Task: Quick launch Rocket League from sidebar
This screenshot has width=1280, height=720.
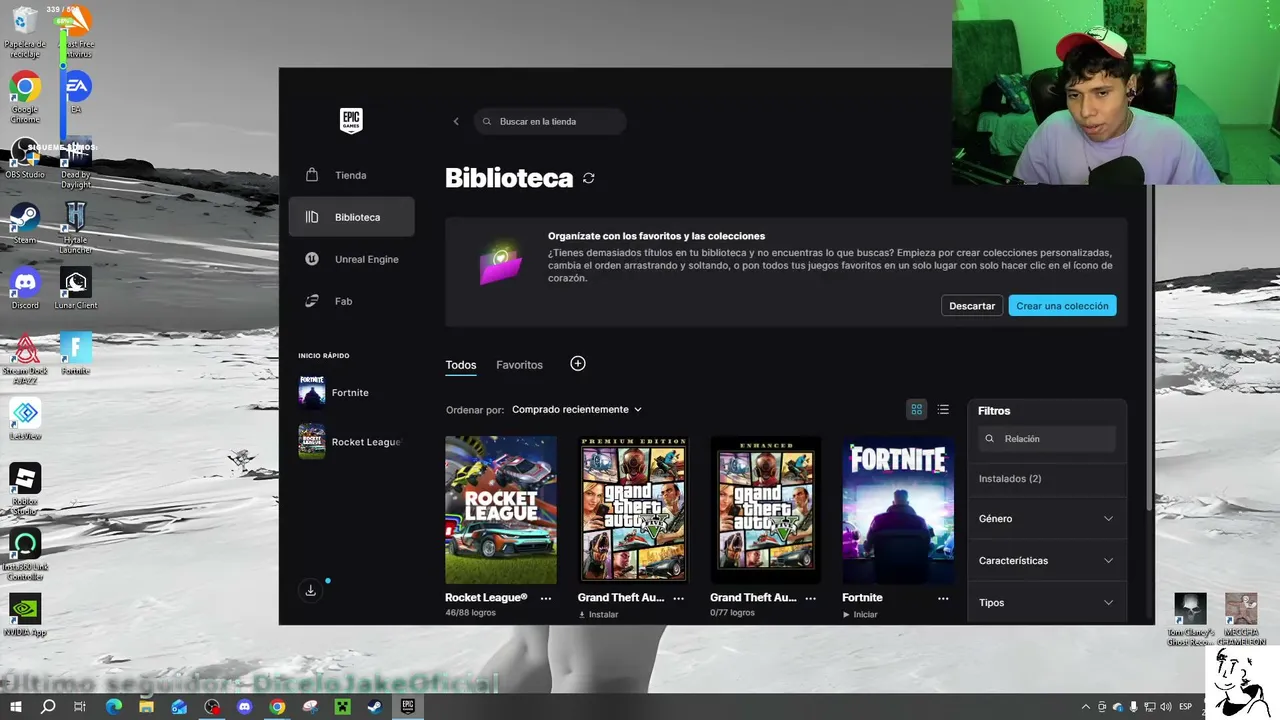Action: point(351,442)
